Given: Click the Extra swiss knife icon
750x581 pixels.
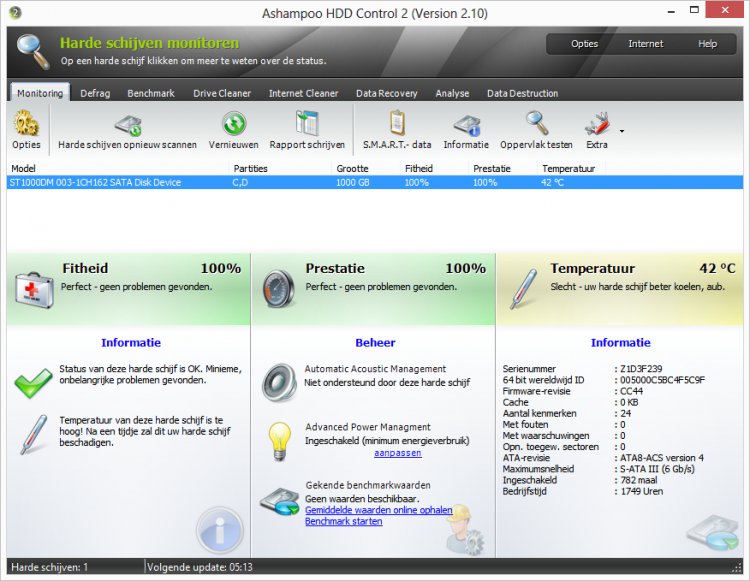Looking at the screenshot, I should pos(597,125).
